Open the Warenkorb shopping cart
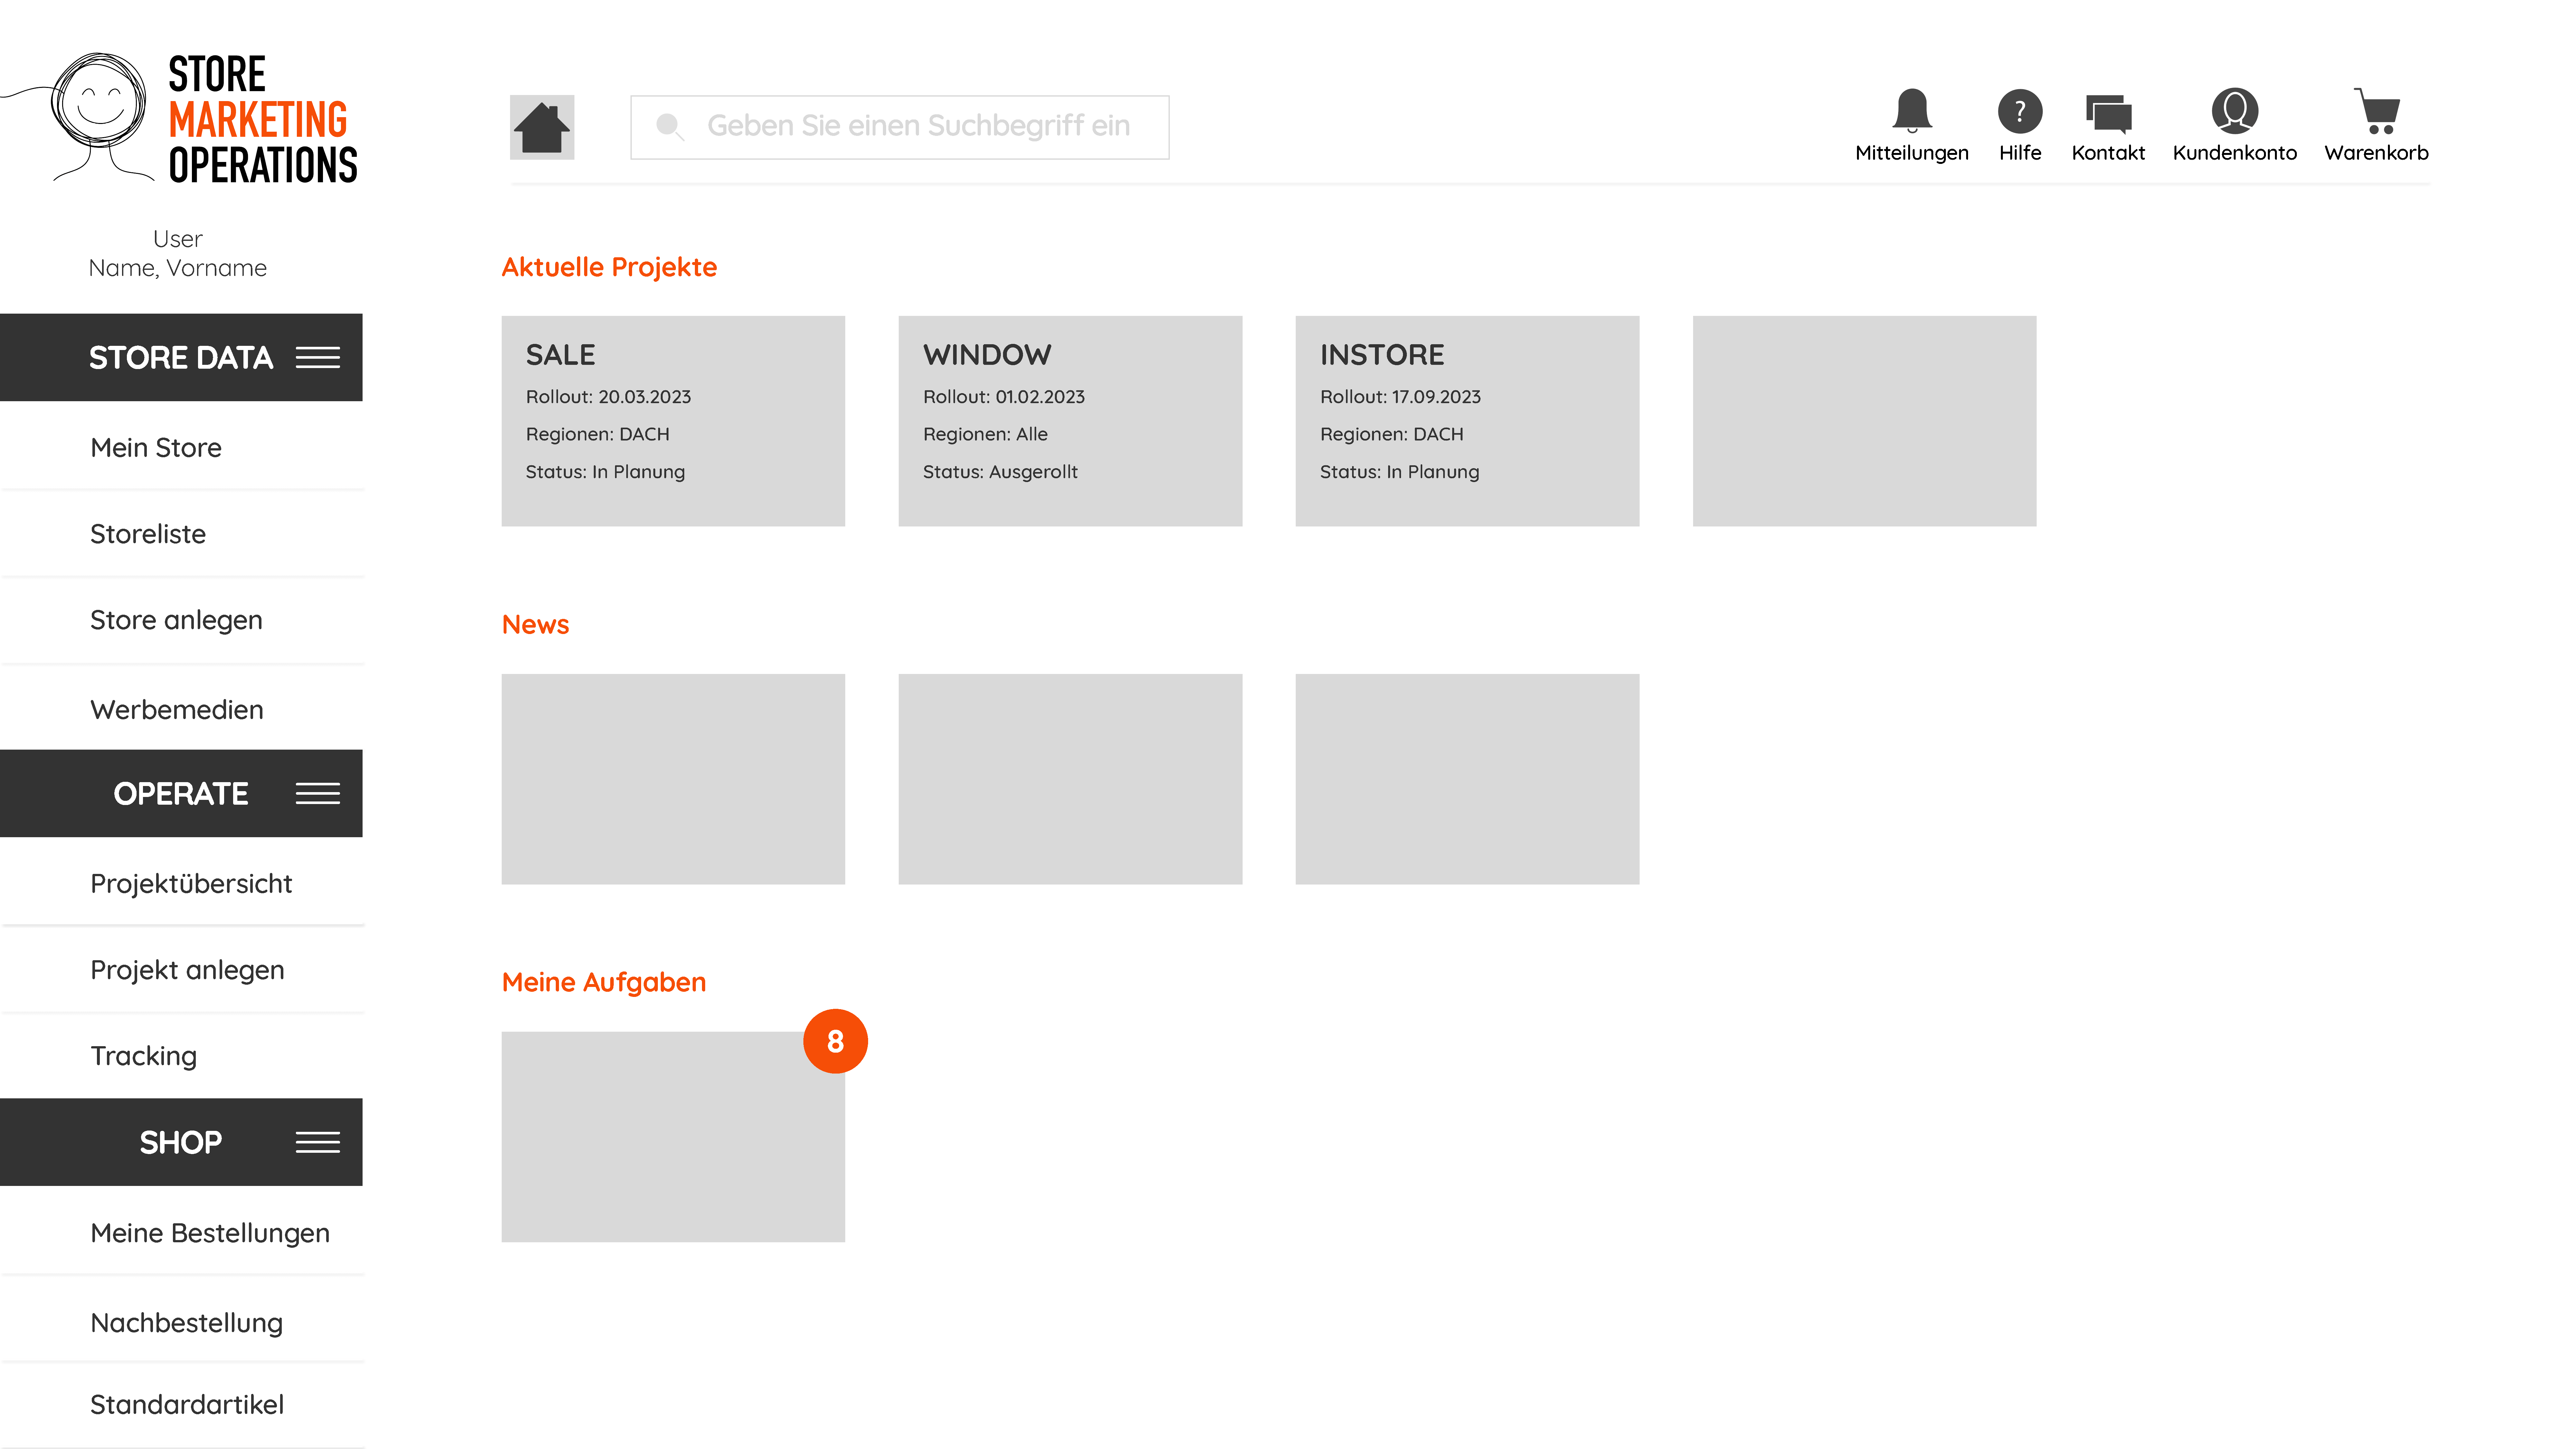This screenshot has width=2576, height=1449. pyautogui.click(x=2377, y=111)
